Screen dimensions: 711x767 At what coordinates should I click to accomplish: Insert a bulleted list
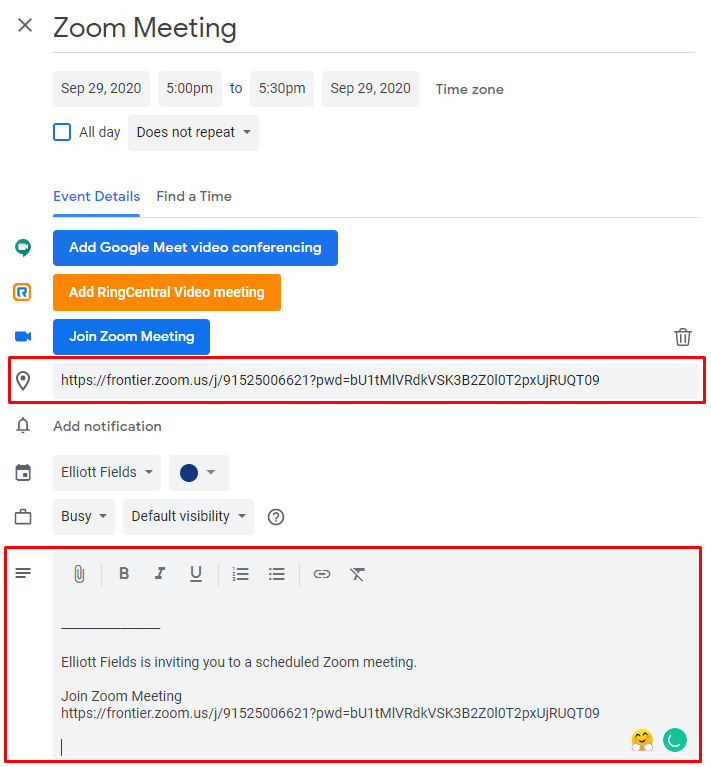pos(277,574)
